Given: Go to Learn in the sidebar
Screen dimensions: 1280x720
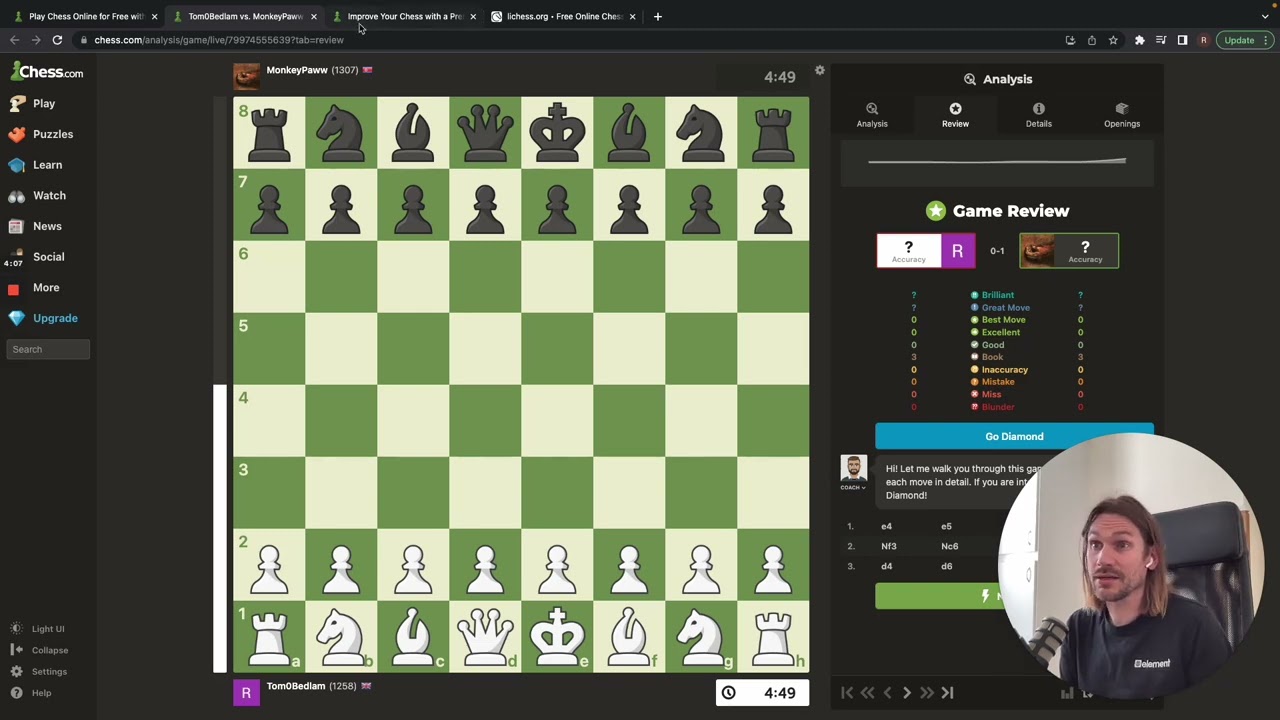Looking at the screenshot, I should pos(36,165).
